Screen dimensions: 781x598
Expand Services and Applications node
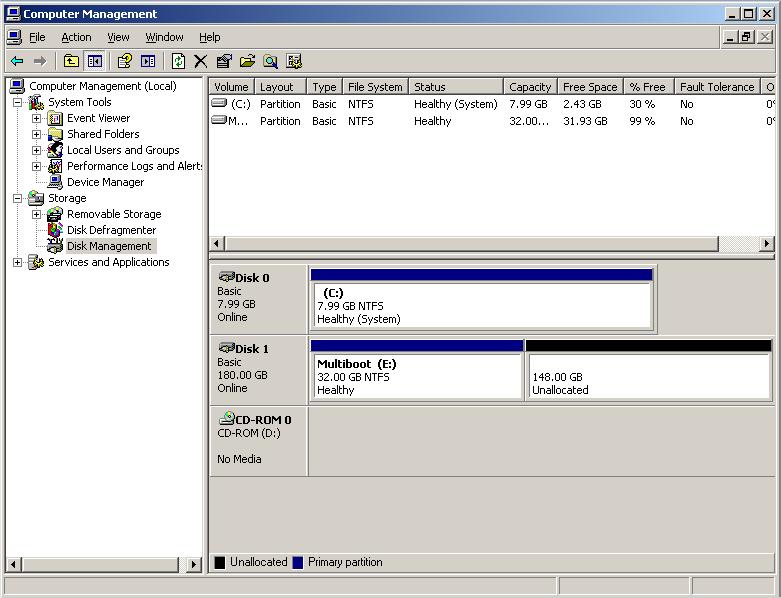click(x=17, y=262)
